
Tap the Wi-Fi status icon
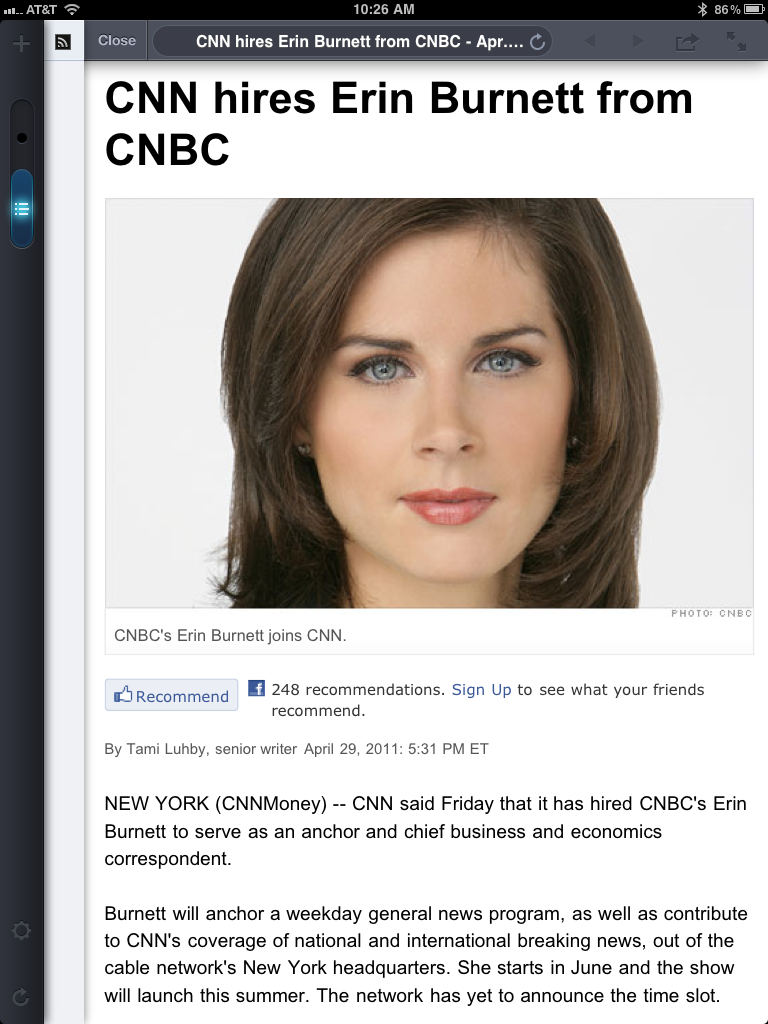[72, 9]
